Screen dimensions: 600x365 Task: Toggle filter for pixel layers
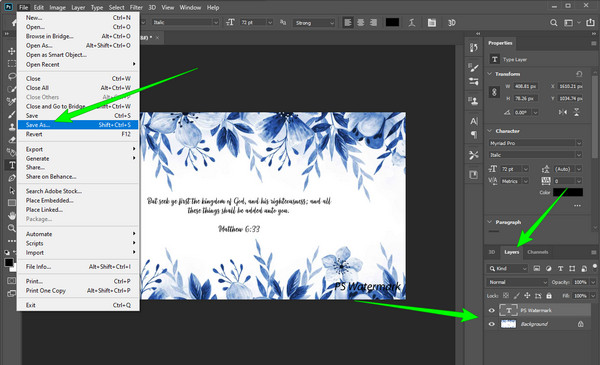(x=536, y=269)
